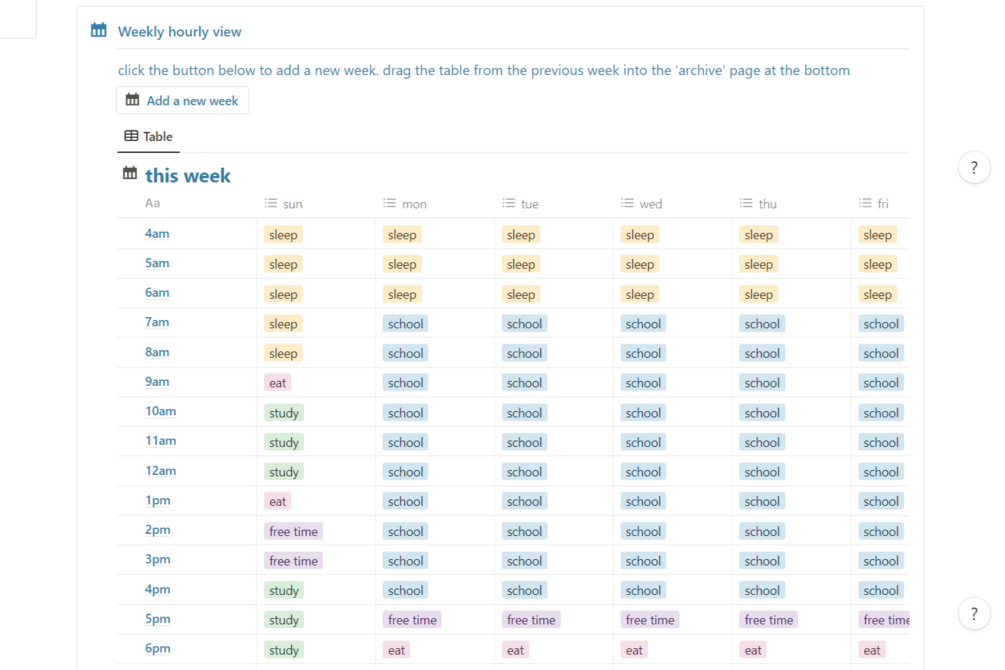Click the calendar icon beside Weekly hourly view

(98, 30)
